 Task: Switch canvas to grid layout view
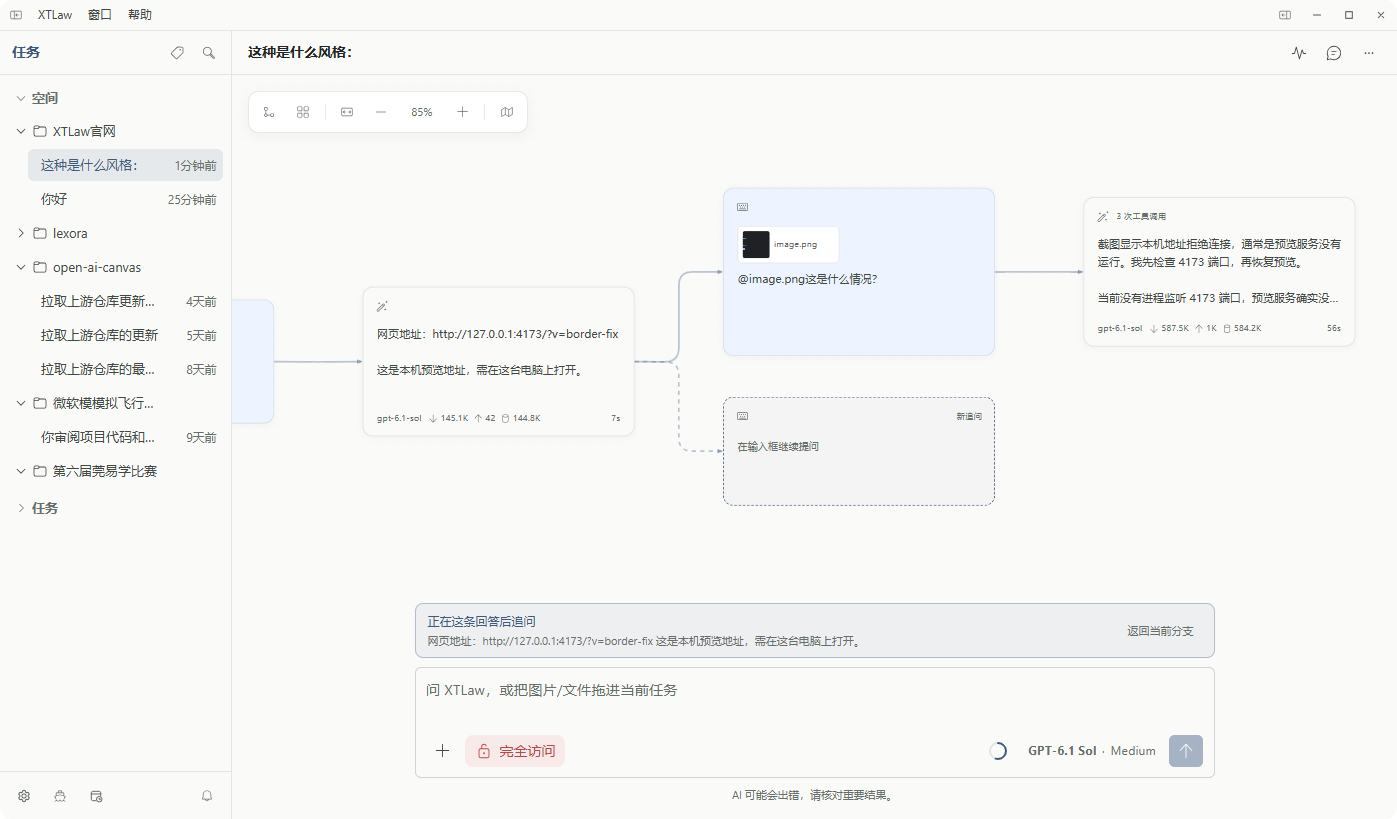[303, 112]
